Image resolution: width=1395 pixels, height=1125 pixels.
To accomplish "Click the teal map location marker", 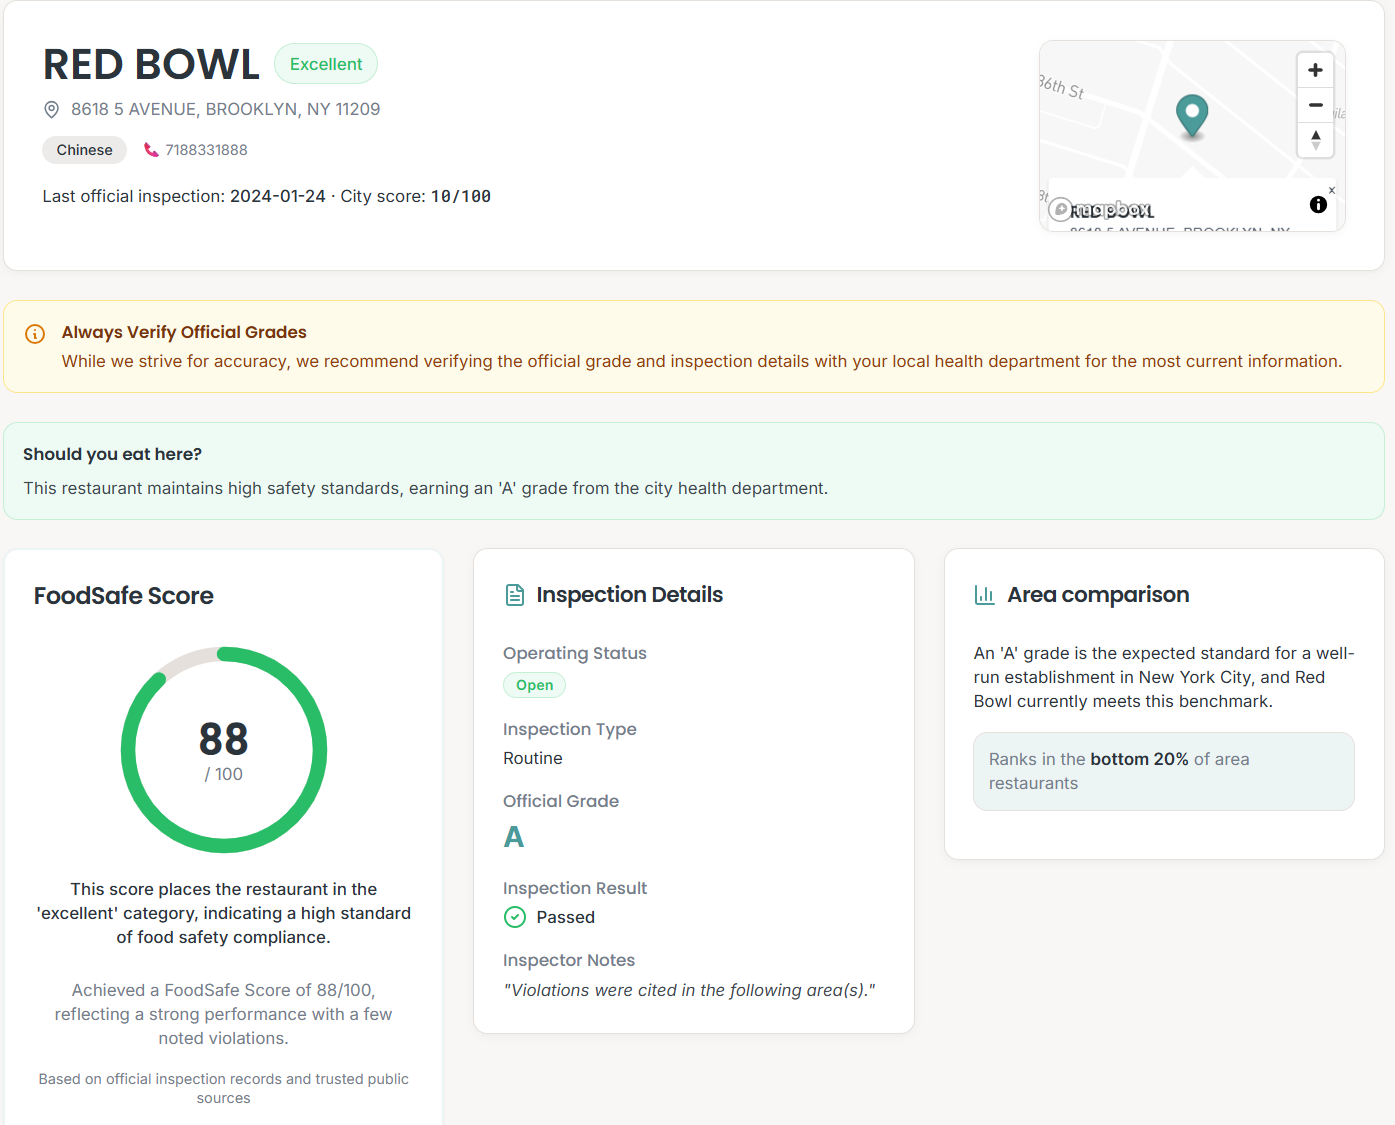I will pyautogui.click(x=1191, y=116).
